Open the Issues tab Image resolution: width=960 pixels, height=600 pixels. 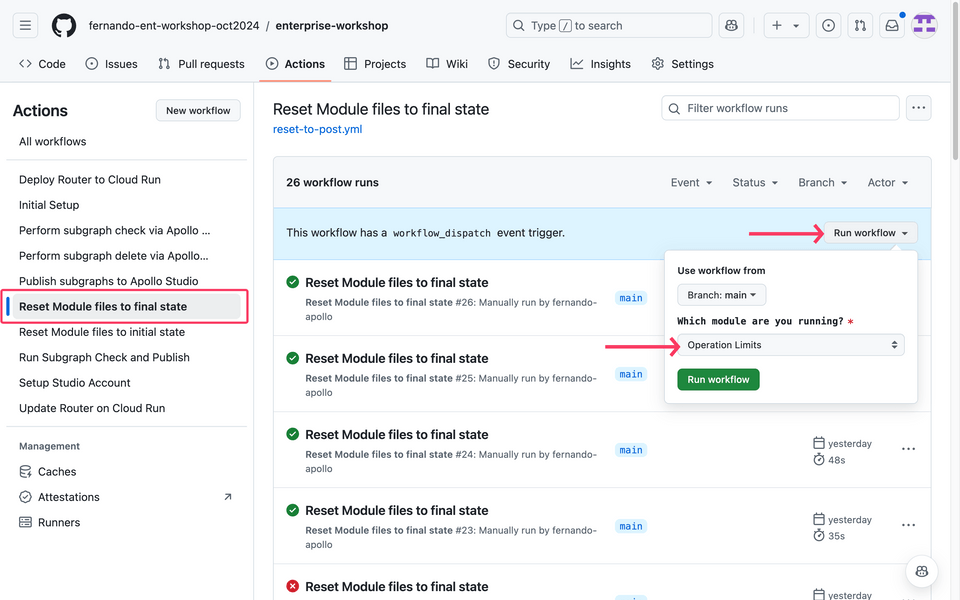(x=111, y=64)
